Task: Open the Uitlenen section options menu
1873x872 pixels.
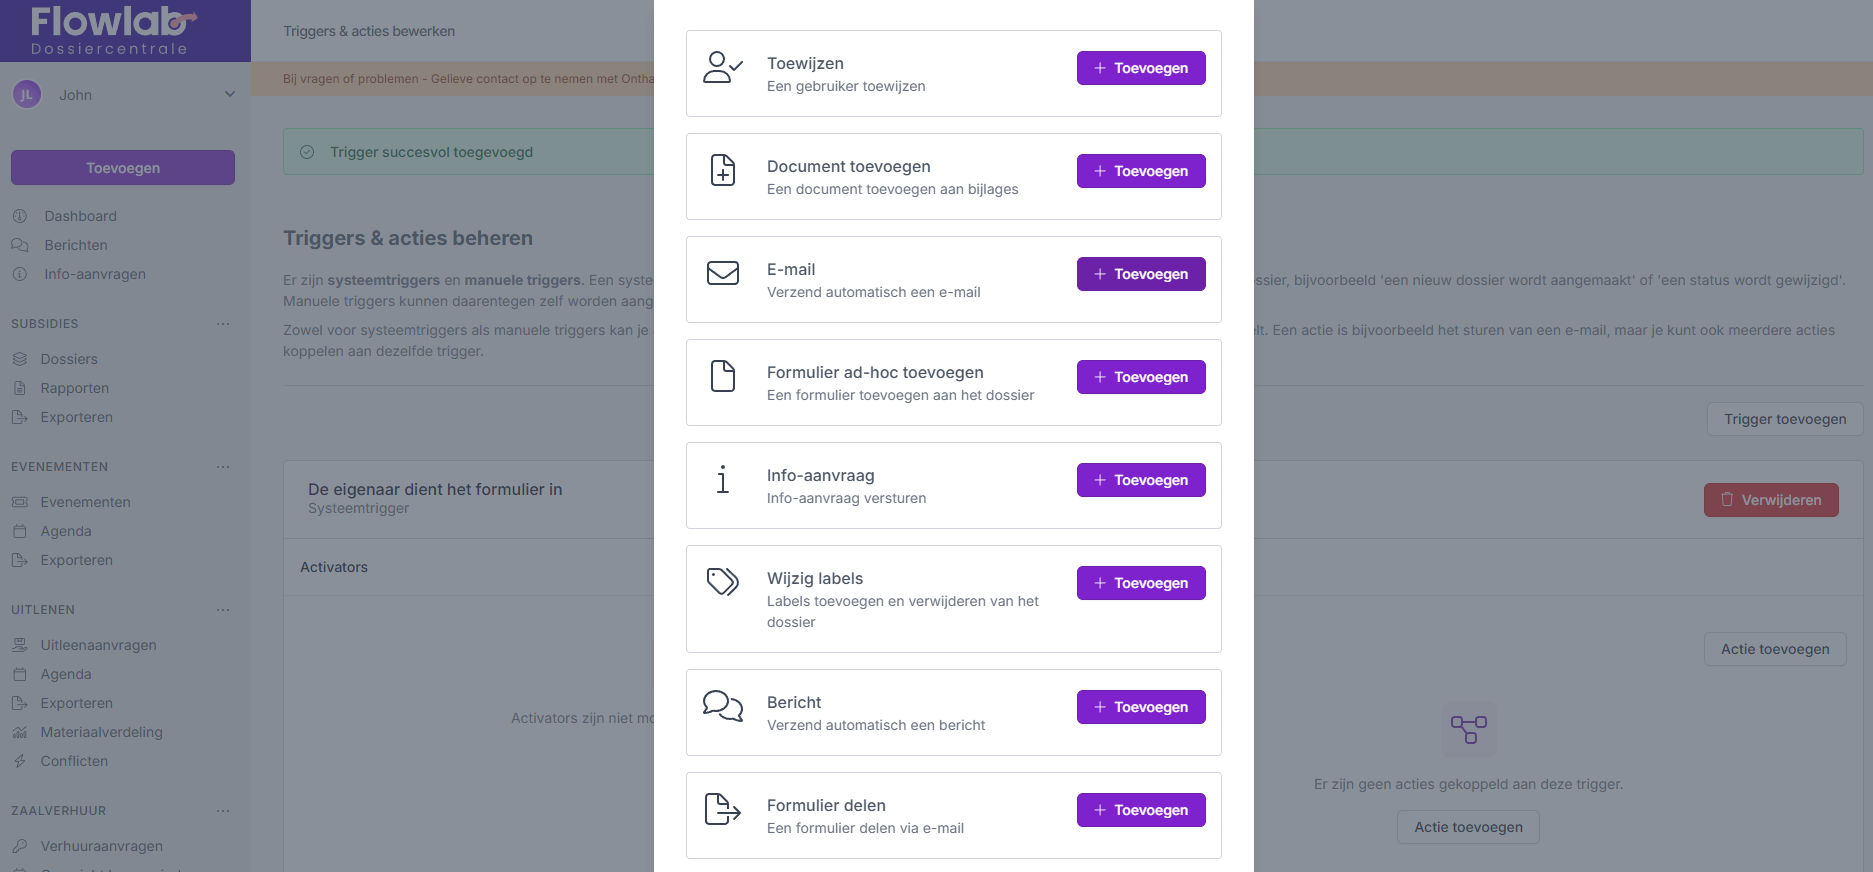Action: click(x=223, y=610)
